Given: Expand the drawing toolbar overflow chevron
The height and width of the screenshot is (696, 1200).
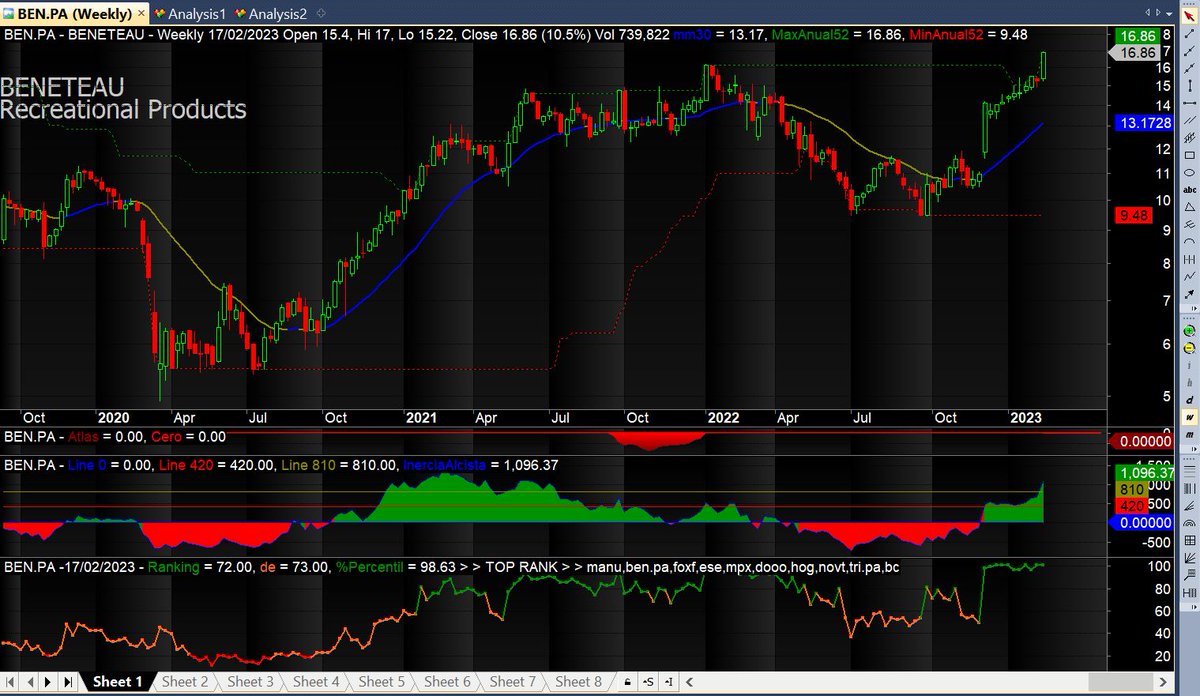Looking at the screenshot, I should 1194,308.
